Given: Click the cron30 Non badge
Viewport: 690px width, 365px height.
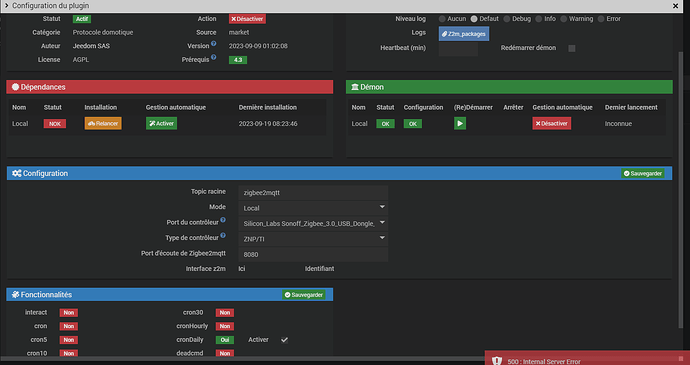Looking at the screenshot, I should [x=224, y=313].
